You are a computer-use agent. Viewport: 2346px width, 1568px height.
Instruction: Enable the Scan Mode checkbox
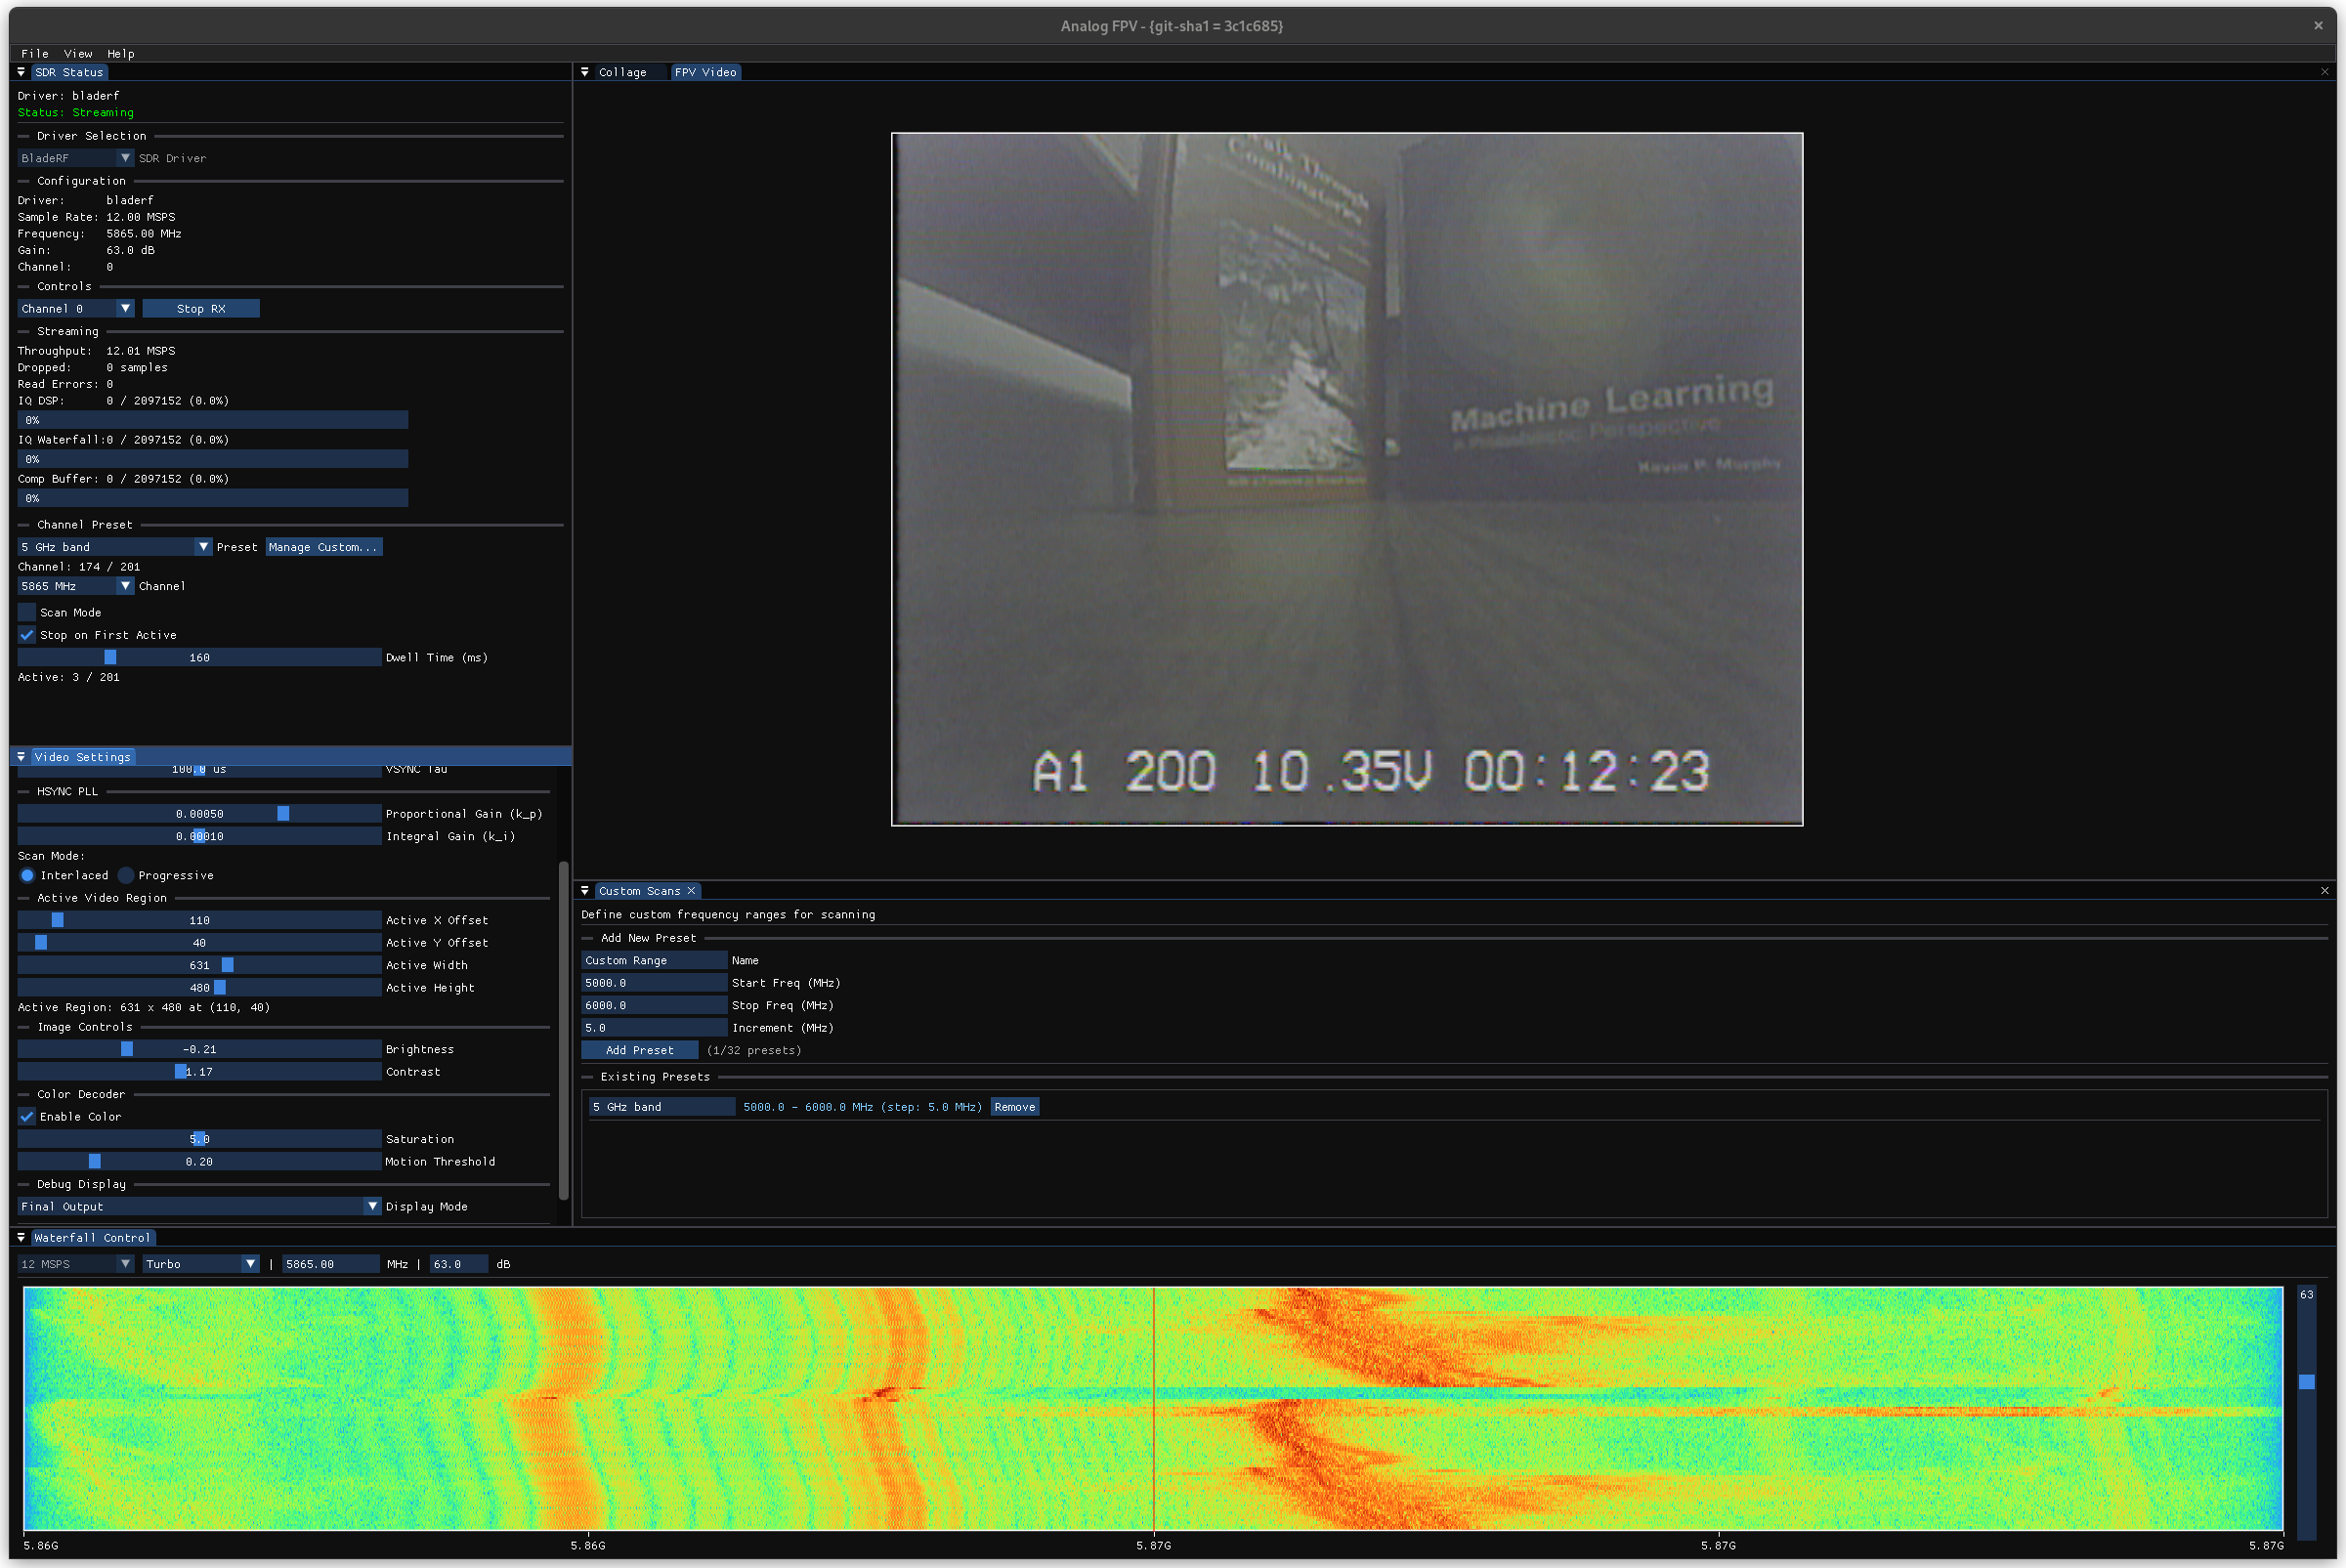[27, 612]
